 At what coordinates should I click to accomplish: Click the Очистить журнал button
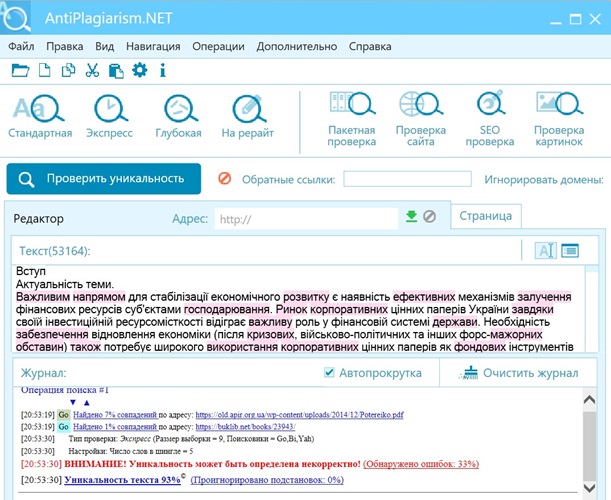click(519, 373)
